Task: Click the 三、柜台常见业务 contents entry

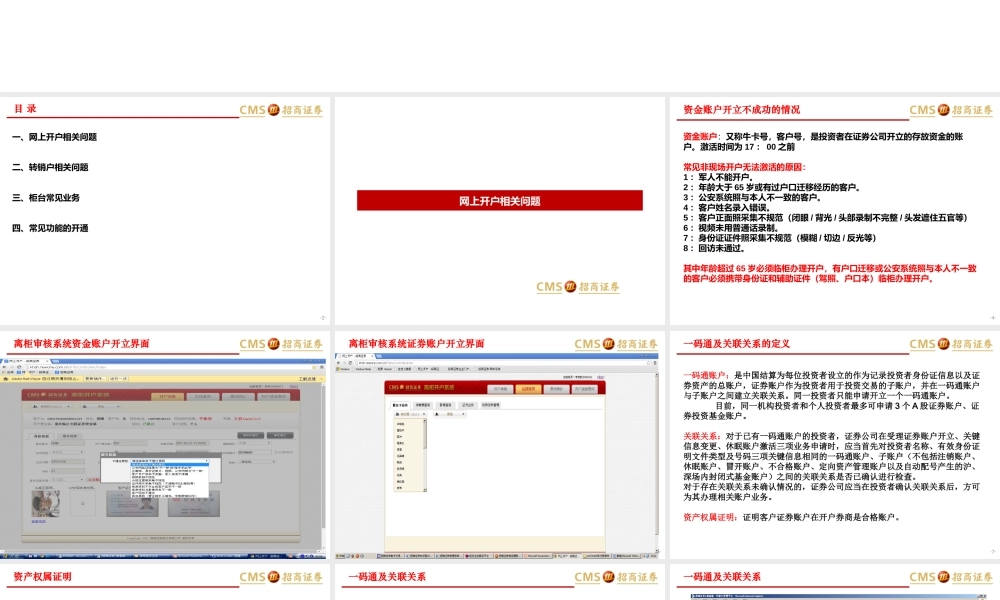Action: 46,198
